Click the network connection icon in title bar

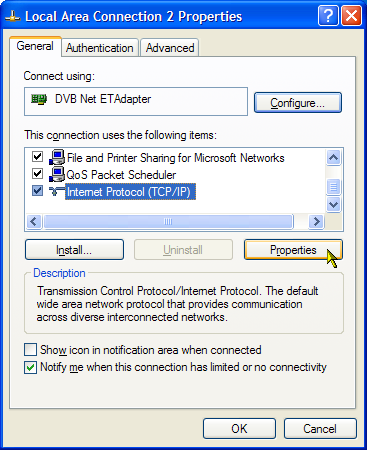[13, 16]
